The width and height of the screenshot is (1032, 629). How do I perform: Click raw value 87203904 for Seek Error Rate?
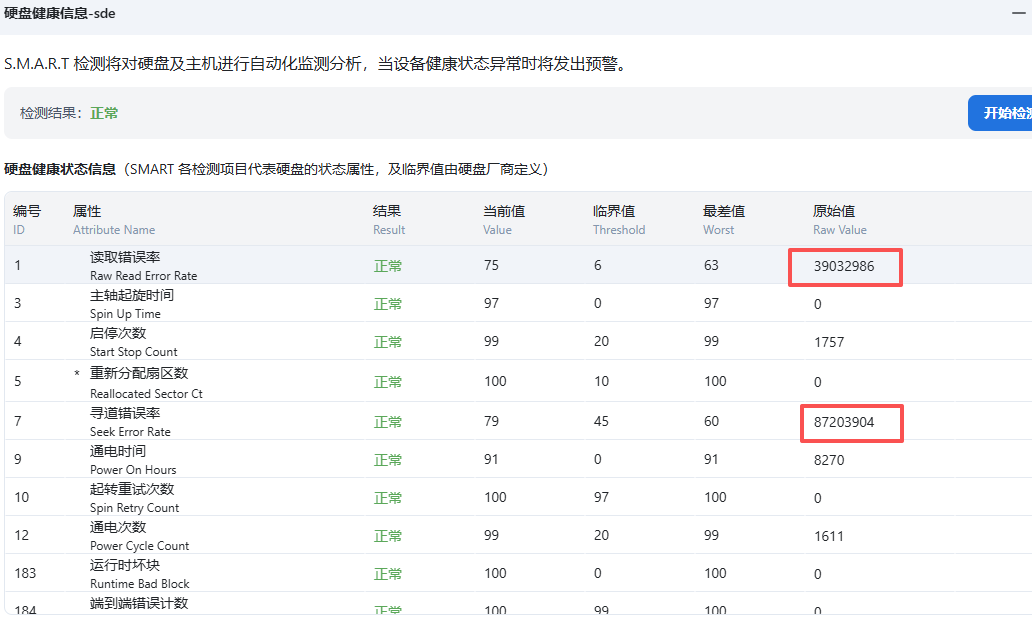(x=845, y=423)
